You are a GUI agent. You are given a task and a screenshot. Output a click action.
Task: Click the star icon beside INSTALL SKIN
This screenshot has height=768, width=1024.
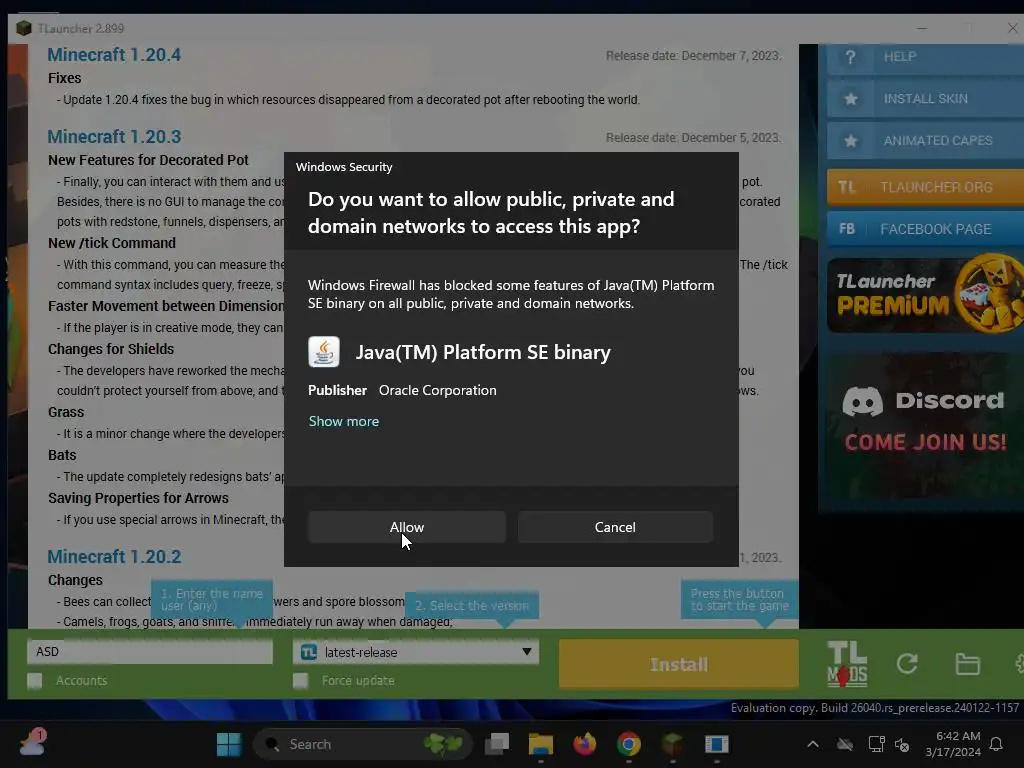pyautogui.click(x=850, y=99)
